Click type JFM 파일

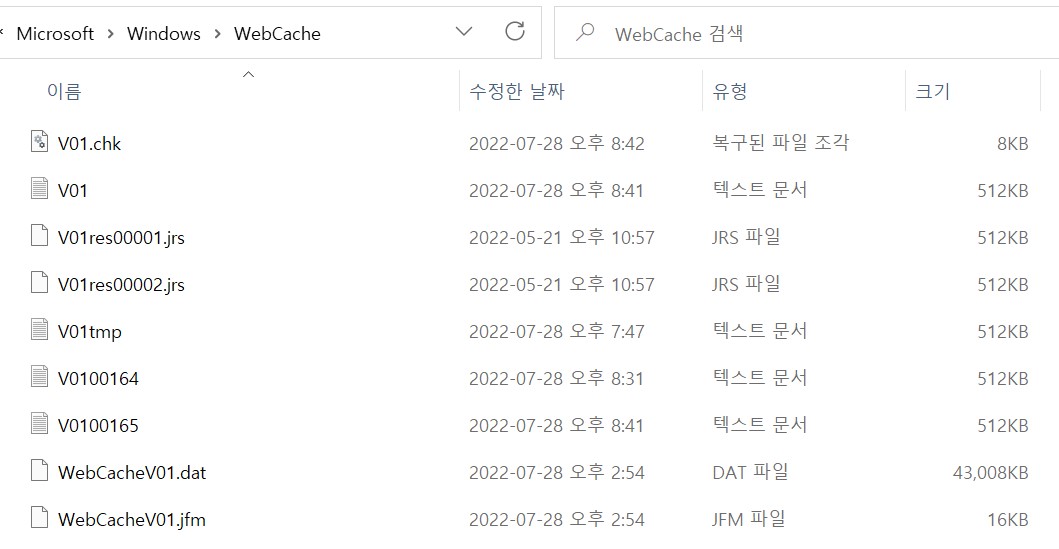point(748,519)
